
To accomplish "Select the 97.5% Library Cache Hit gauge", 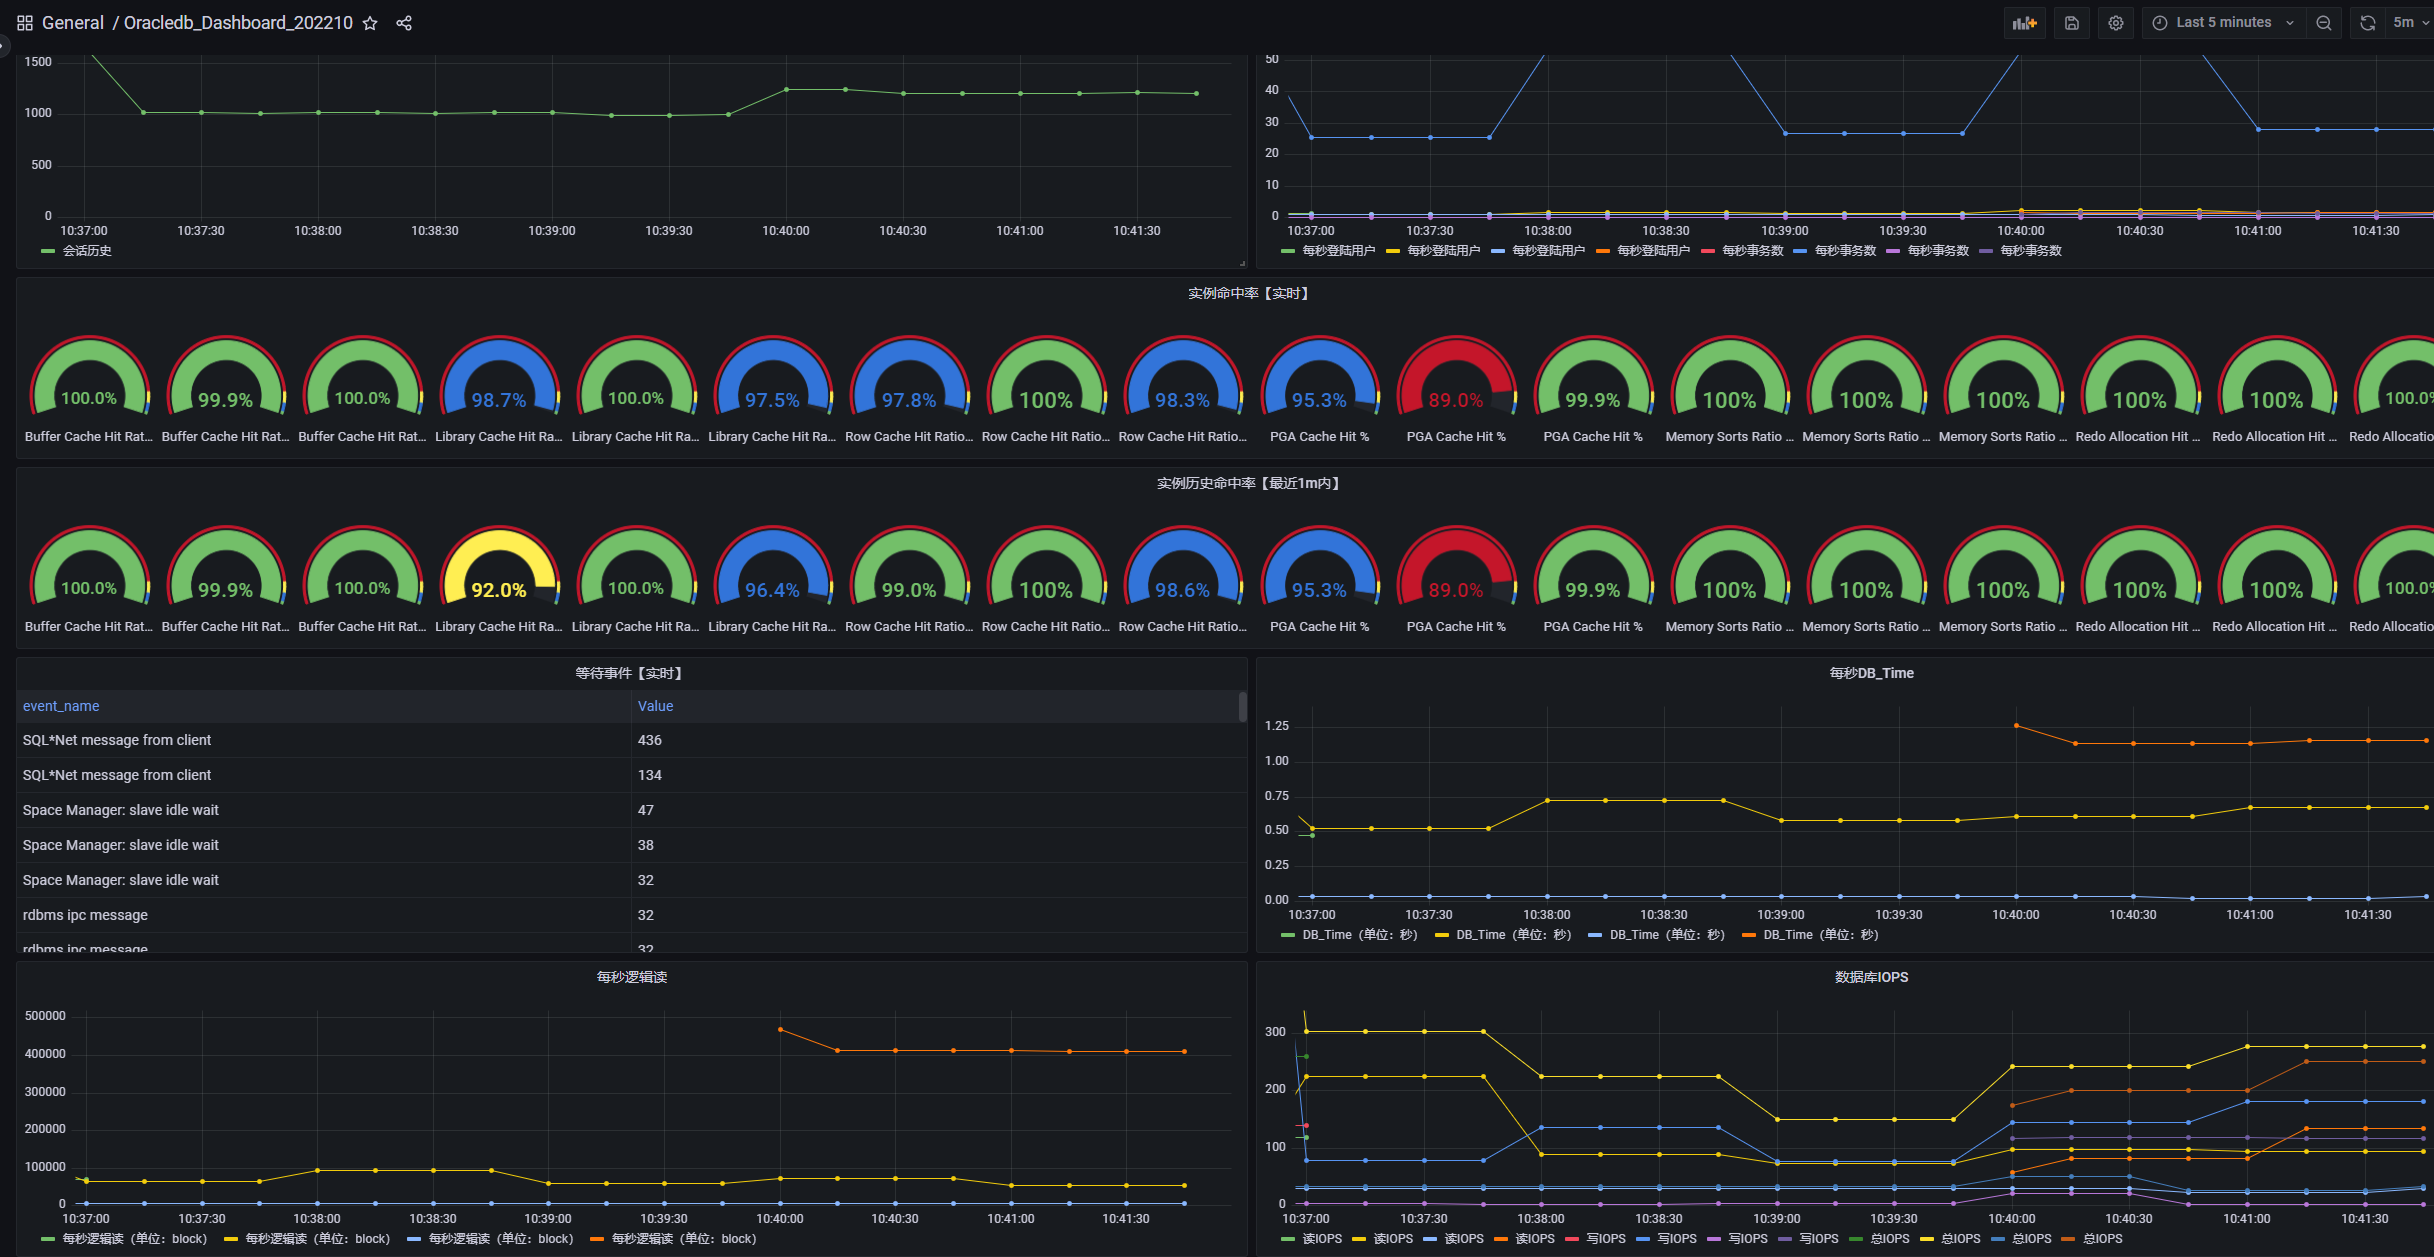I will 772,390.
